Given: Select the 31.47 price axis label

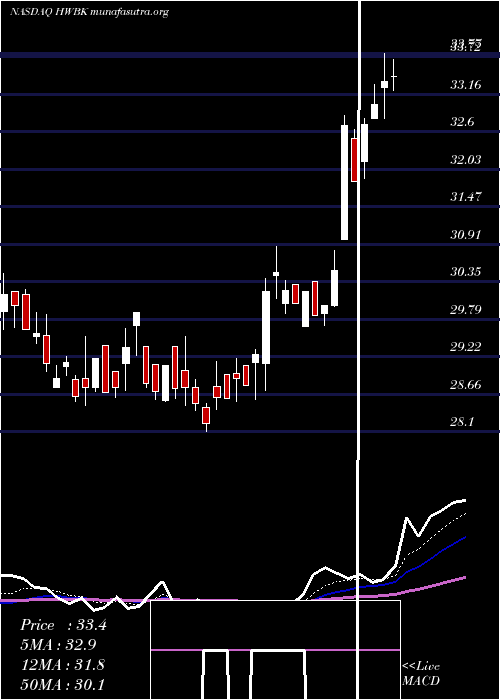Looking at the screenshot, I should (465, 196).
